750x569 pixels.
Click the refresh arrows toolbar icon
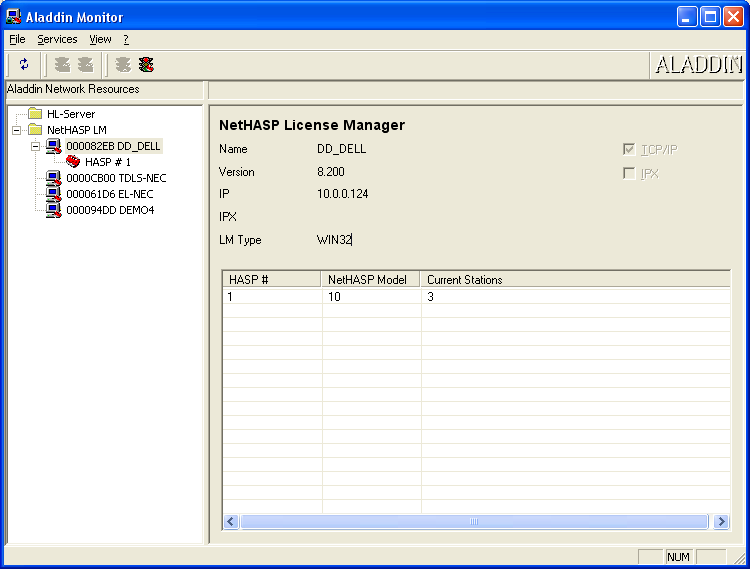[x=24, y=64]
